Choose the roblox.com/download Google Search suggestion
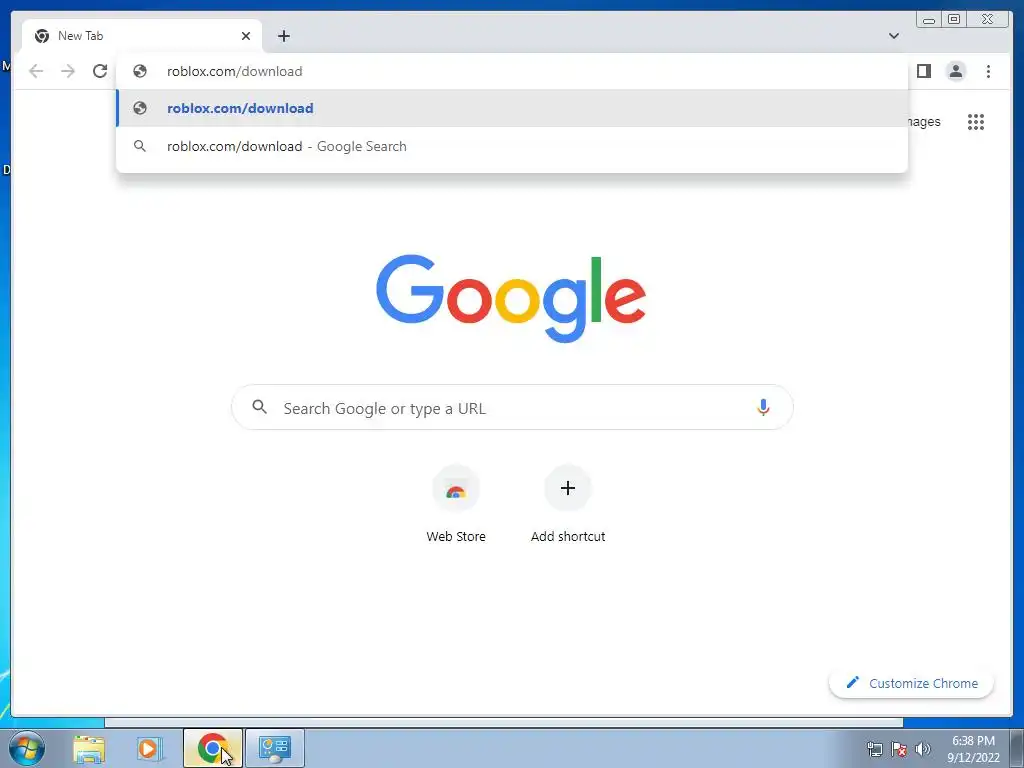Viewport: 1024px width, 768px height. point(512,146)
